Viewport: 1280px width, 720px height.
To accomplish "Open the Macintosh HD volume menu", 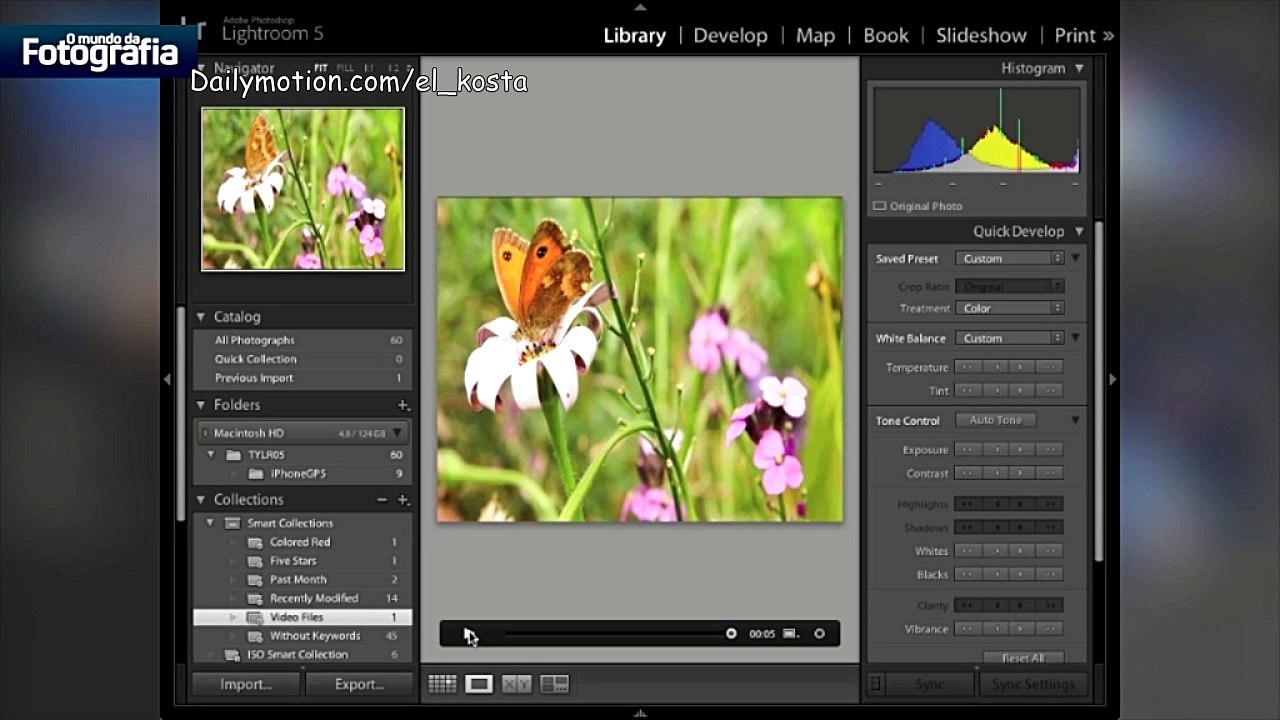I will tap(397, 433).
